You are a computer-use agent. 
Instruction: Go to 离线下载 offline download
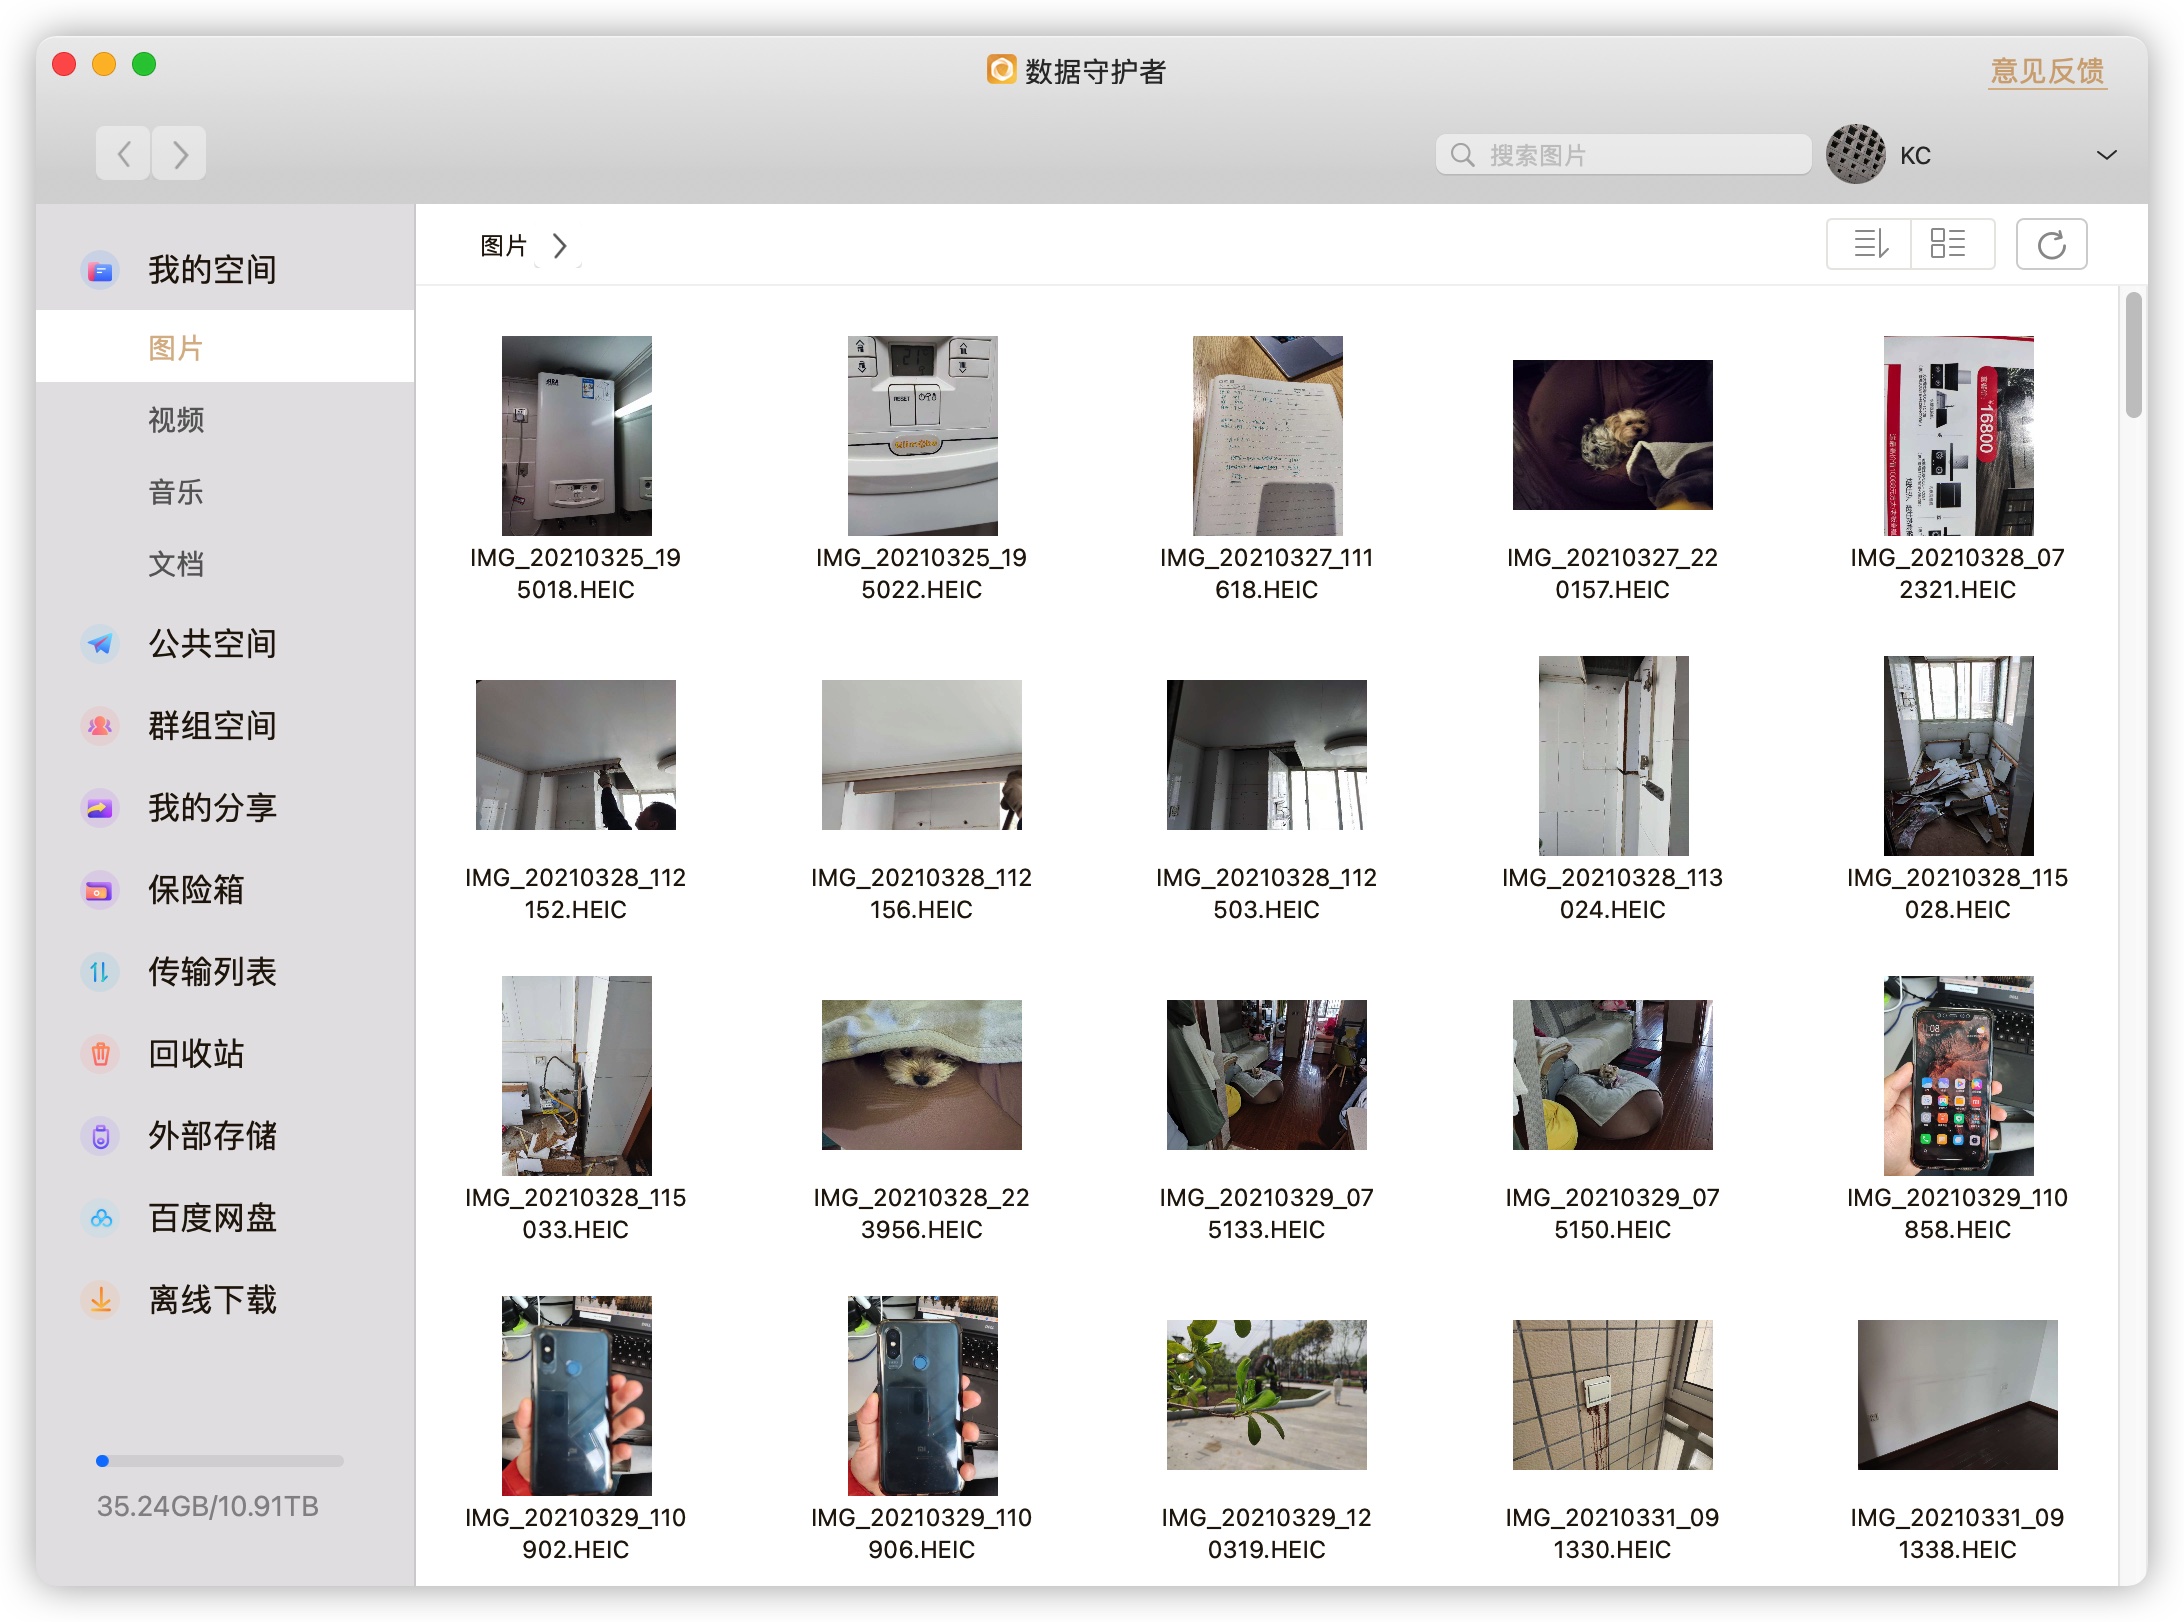(x=211, y=1299)
